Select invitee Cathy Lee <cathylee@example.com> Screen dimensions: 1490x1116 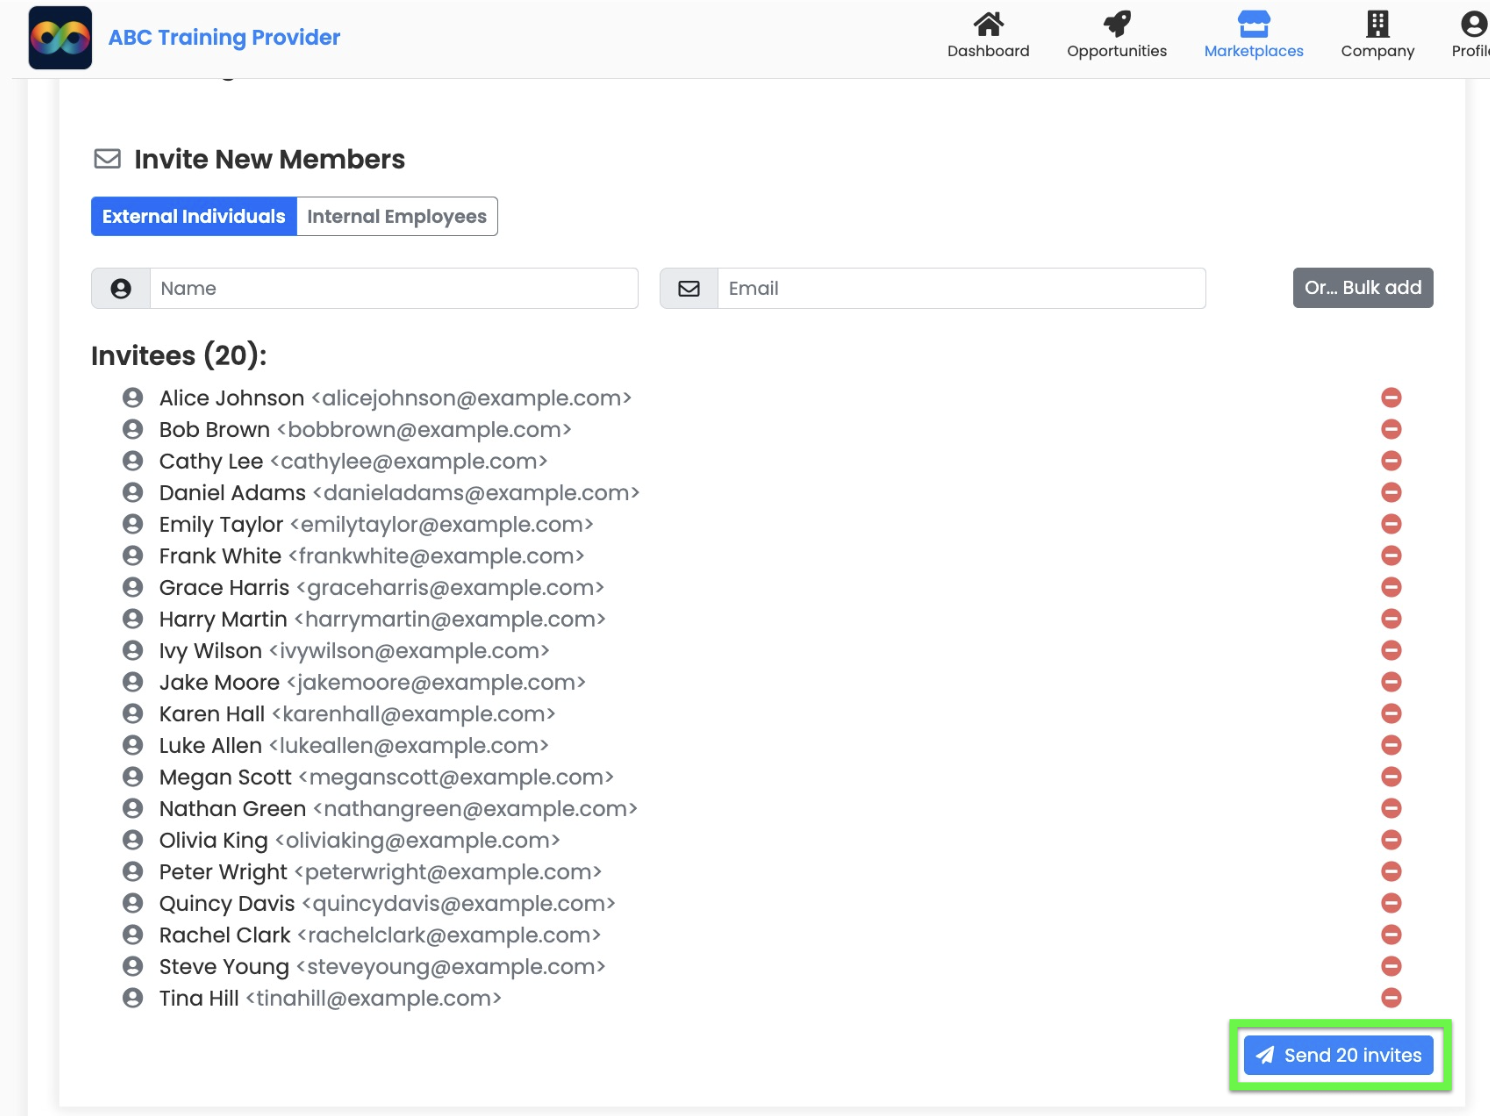353,461
